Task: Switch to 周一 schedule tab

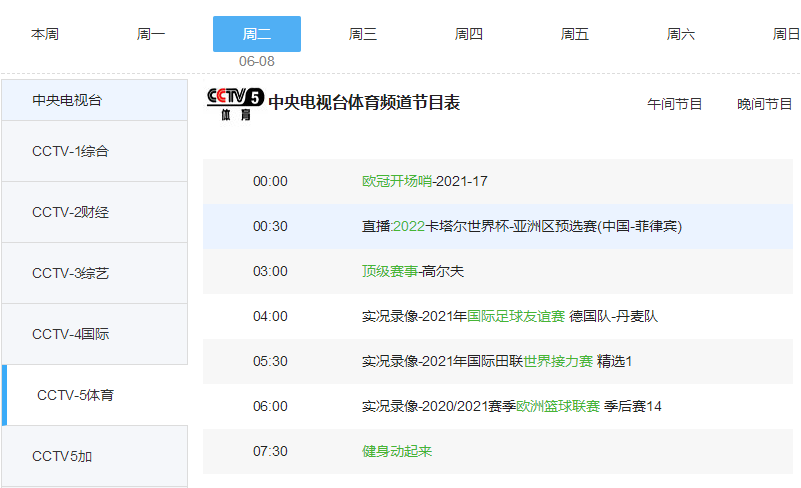Action: 151,34
